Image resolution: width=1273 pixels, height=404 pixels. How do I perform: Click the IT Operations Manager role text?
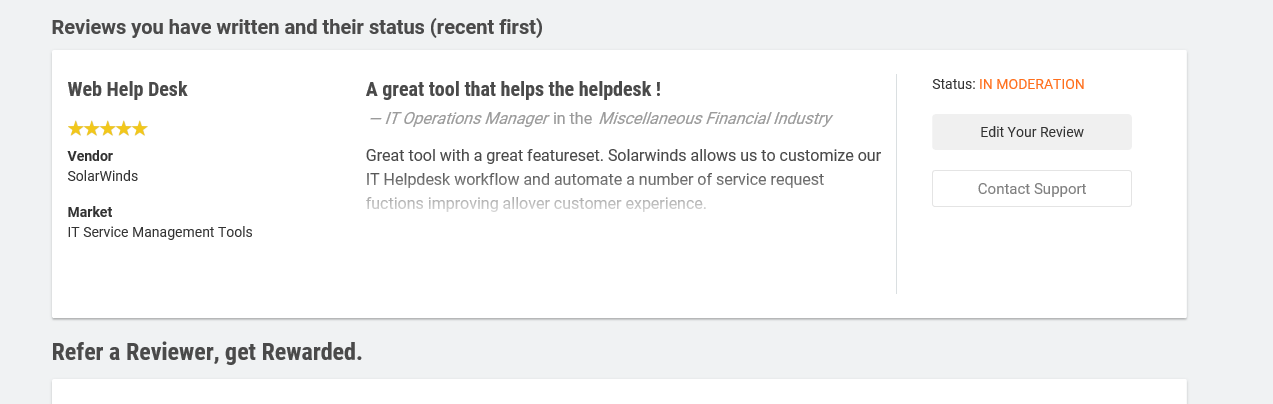point(466,118)
